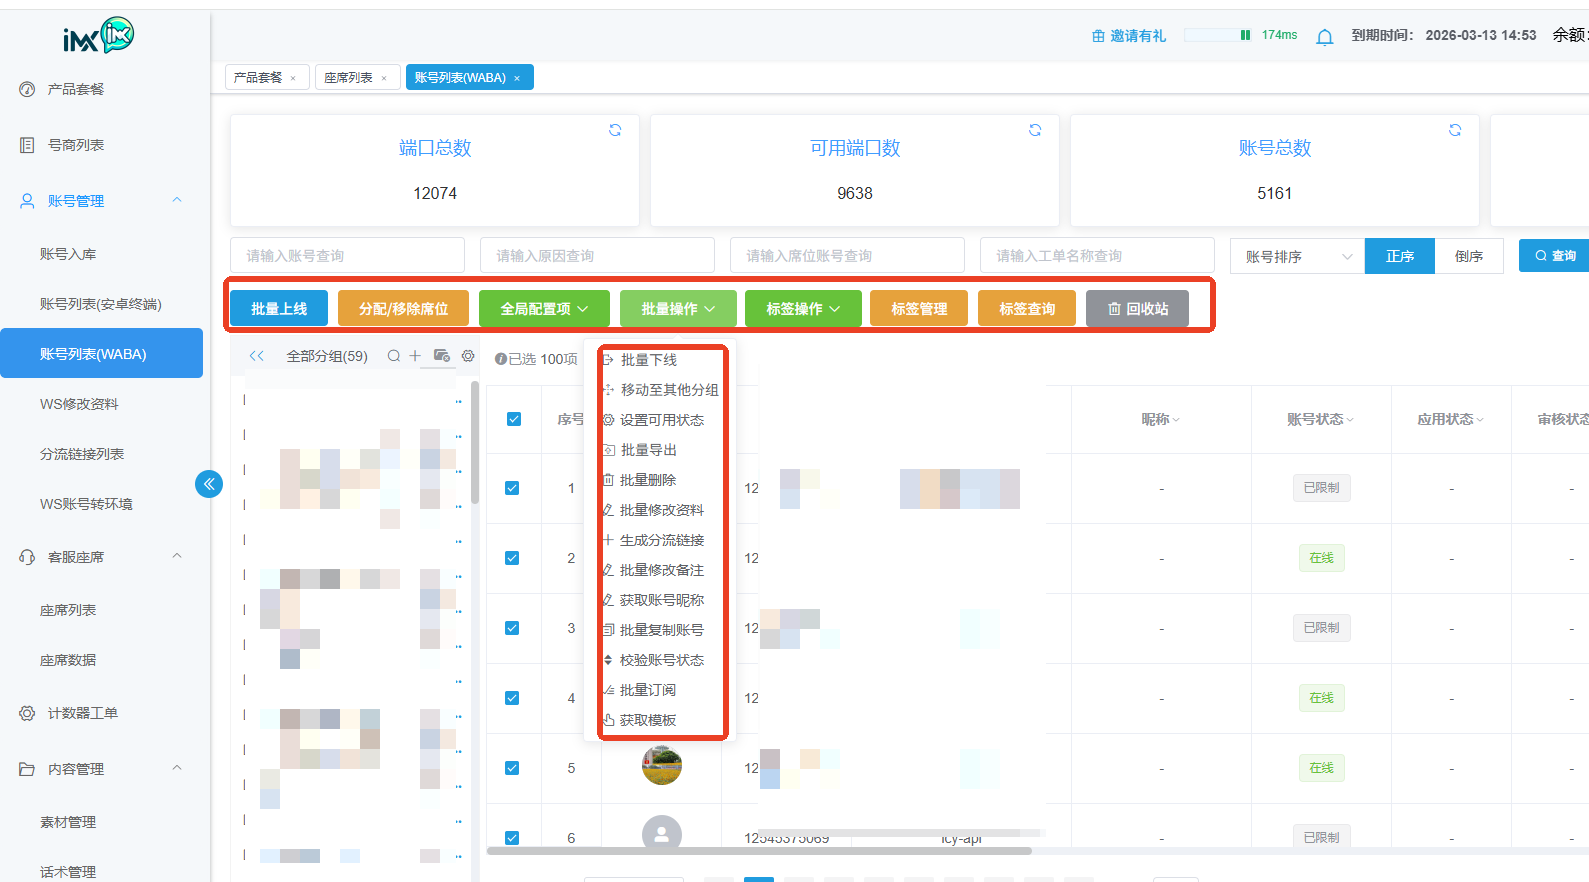Click the search icon beside 全部分组(59)
The height and width of the screenshot is (882, 1589).
[394, 356]
